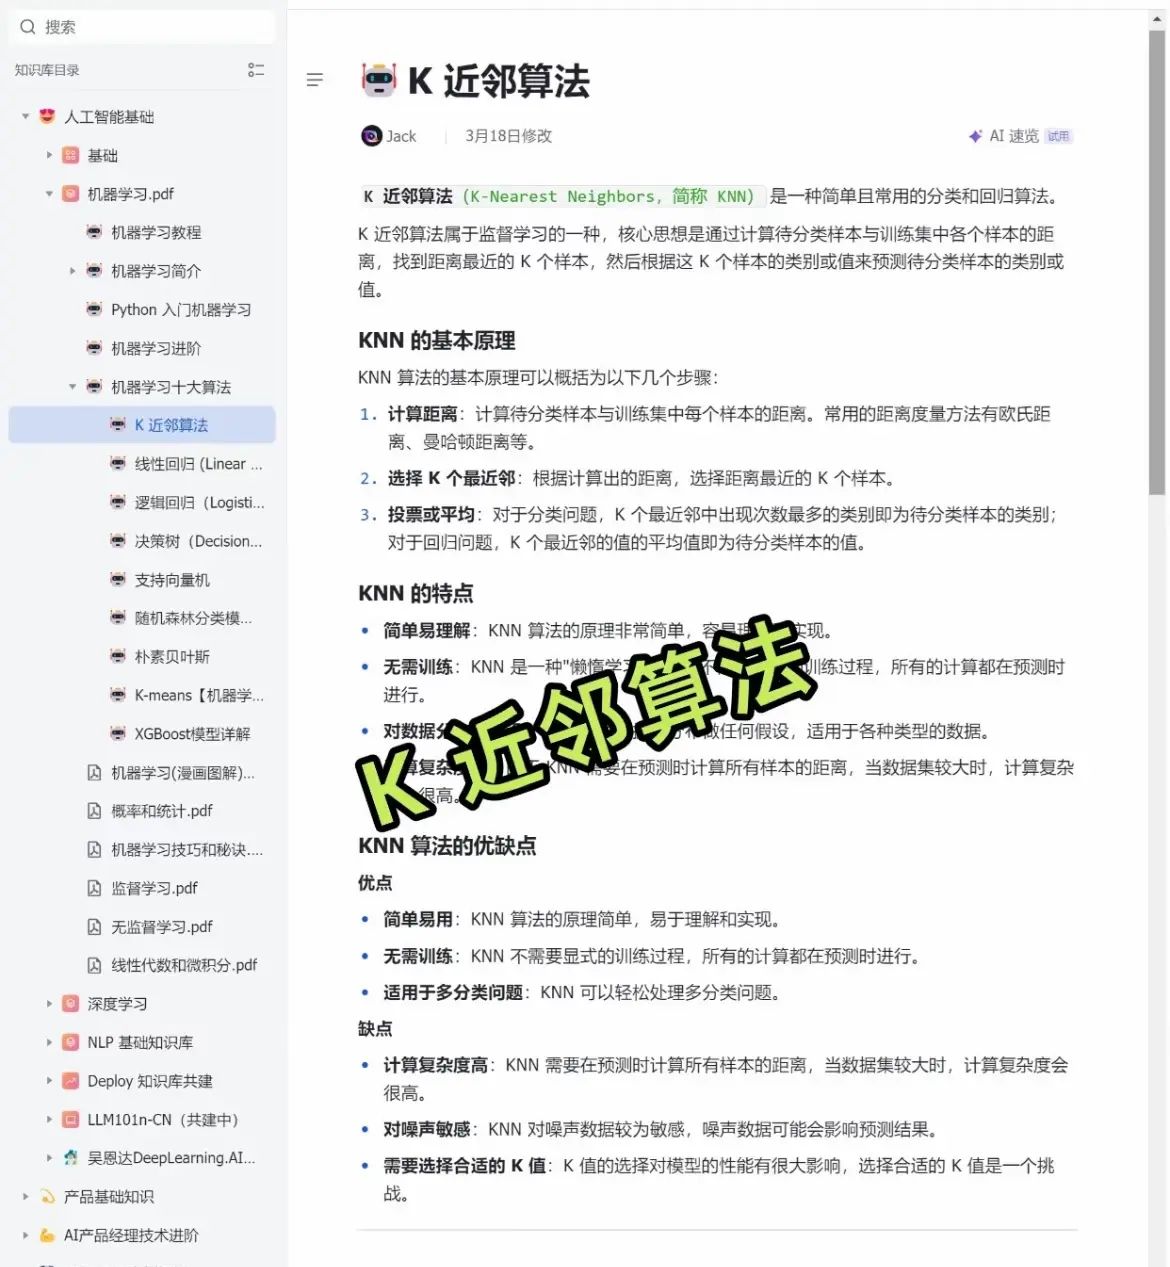This screenshot has height=1267, width=1170.
Task: Select the 监督学习.pdf file icon
Action: click(93, 888)
